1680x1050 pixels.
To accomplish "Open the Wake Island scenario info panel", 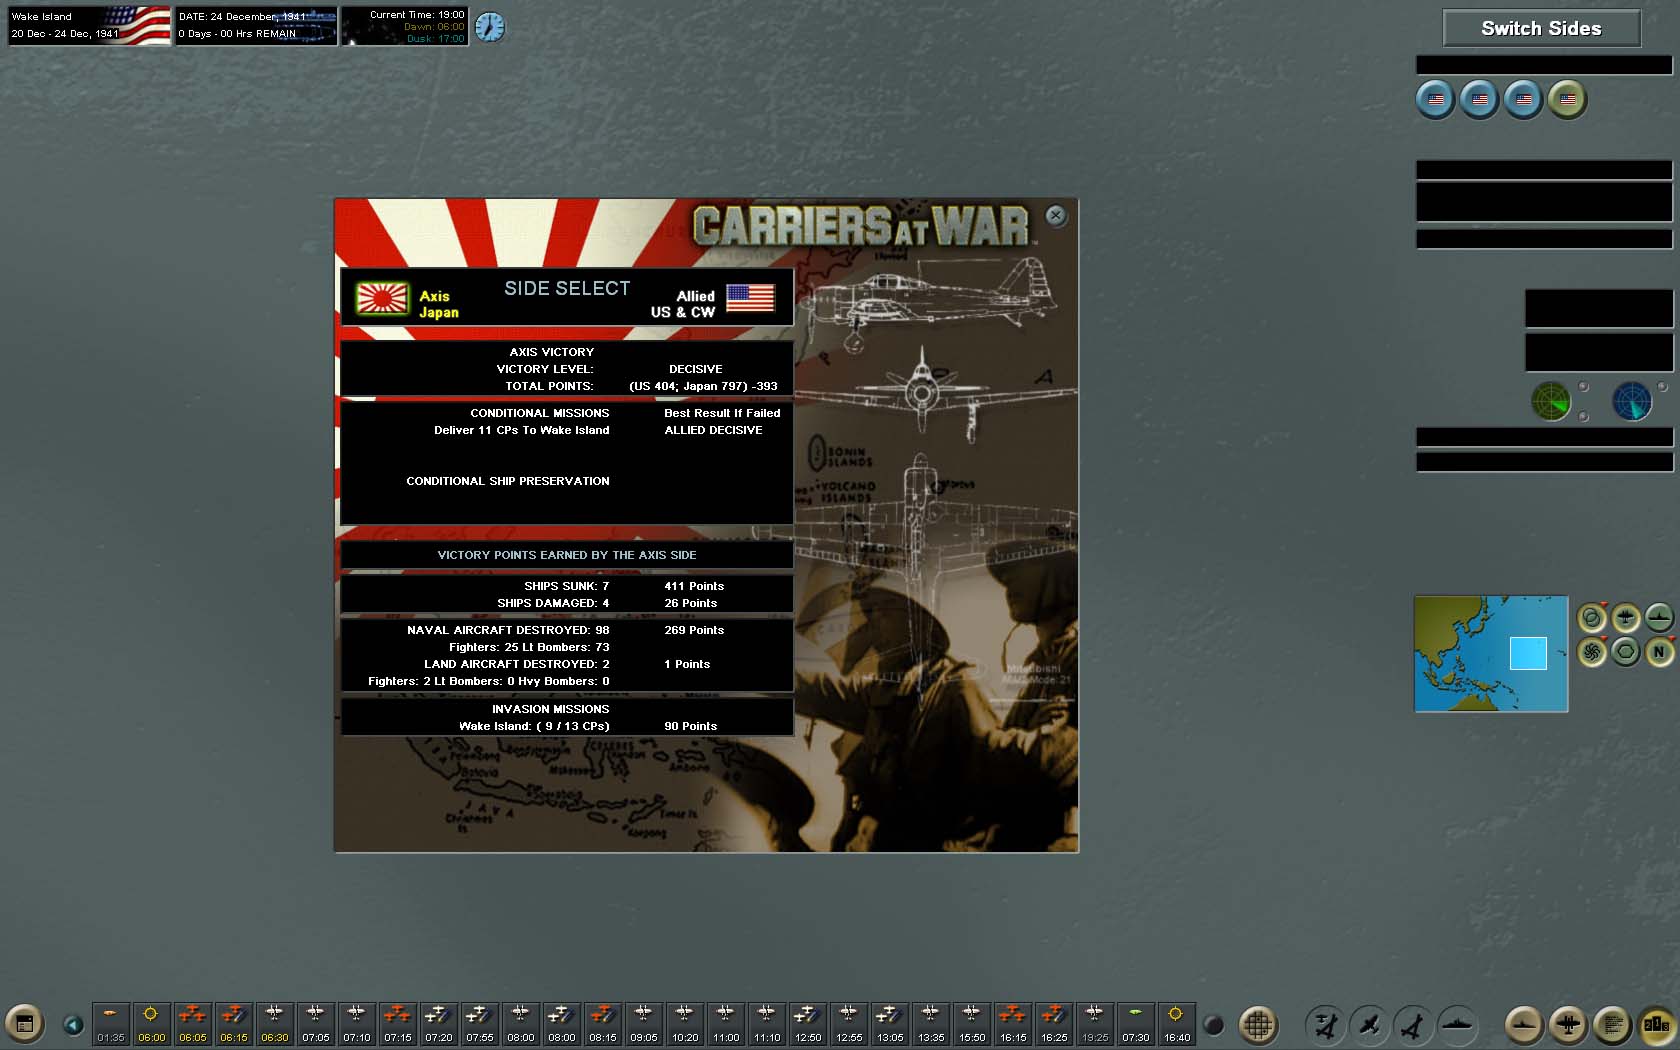I will tap(89, 25).
